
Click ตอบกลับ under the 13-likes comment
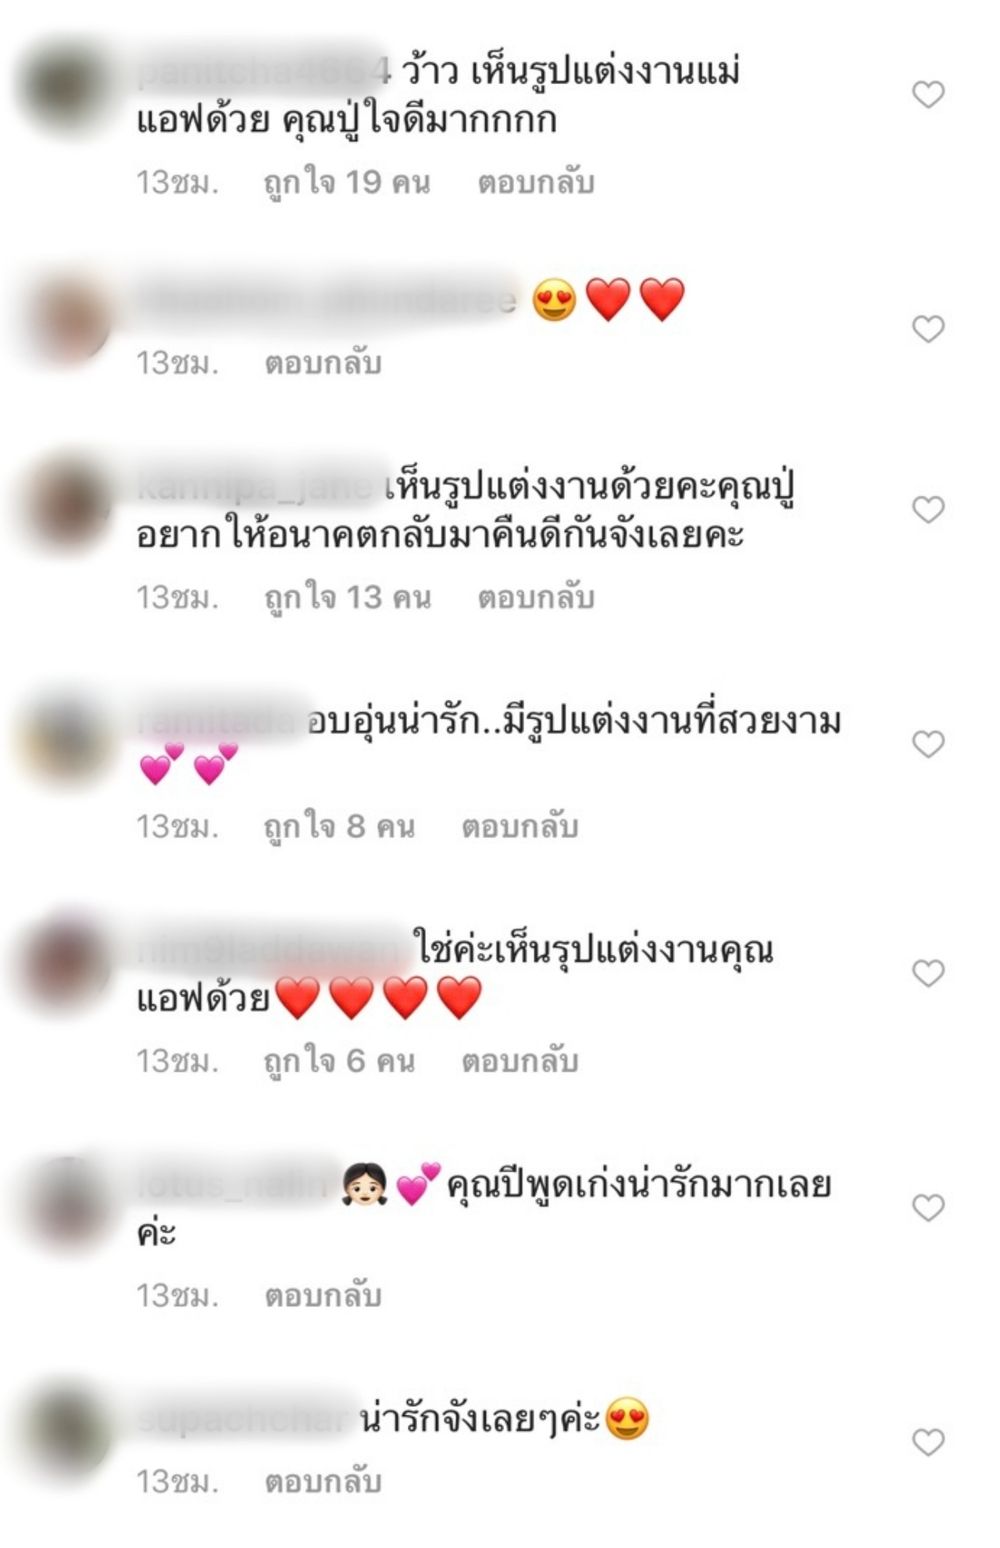click(536, 598)
